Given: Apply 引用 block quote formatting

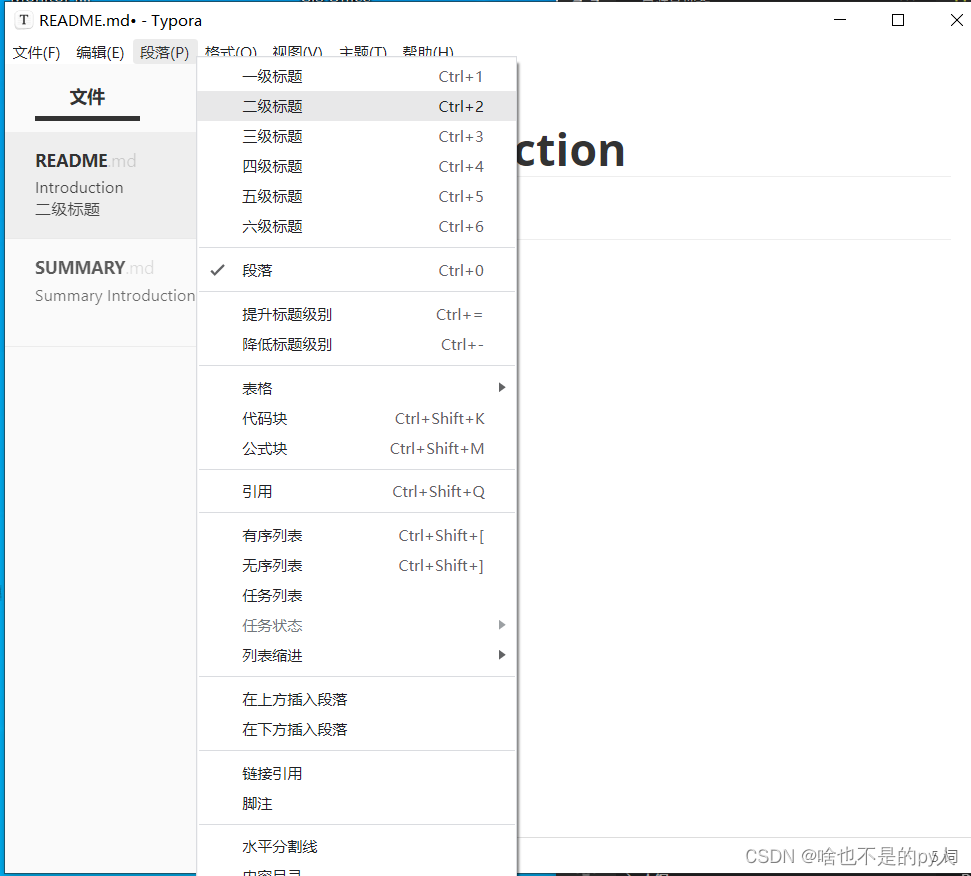Looking at the screenshot, I should click(257, 490).
